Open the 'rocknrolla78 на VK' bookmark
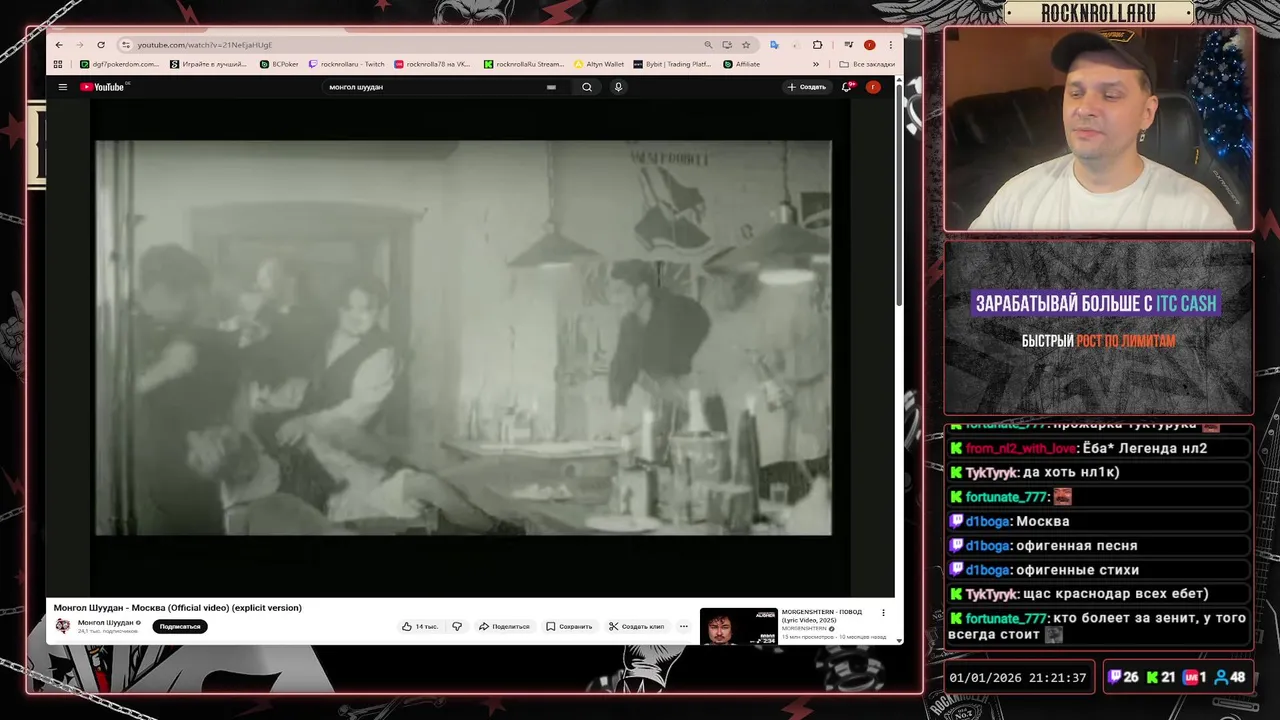Viewport: 1280px width, 720px height. coord(432,64)
